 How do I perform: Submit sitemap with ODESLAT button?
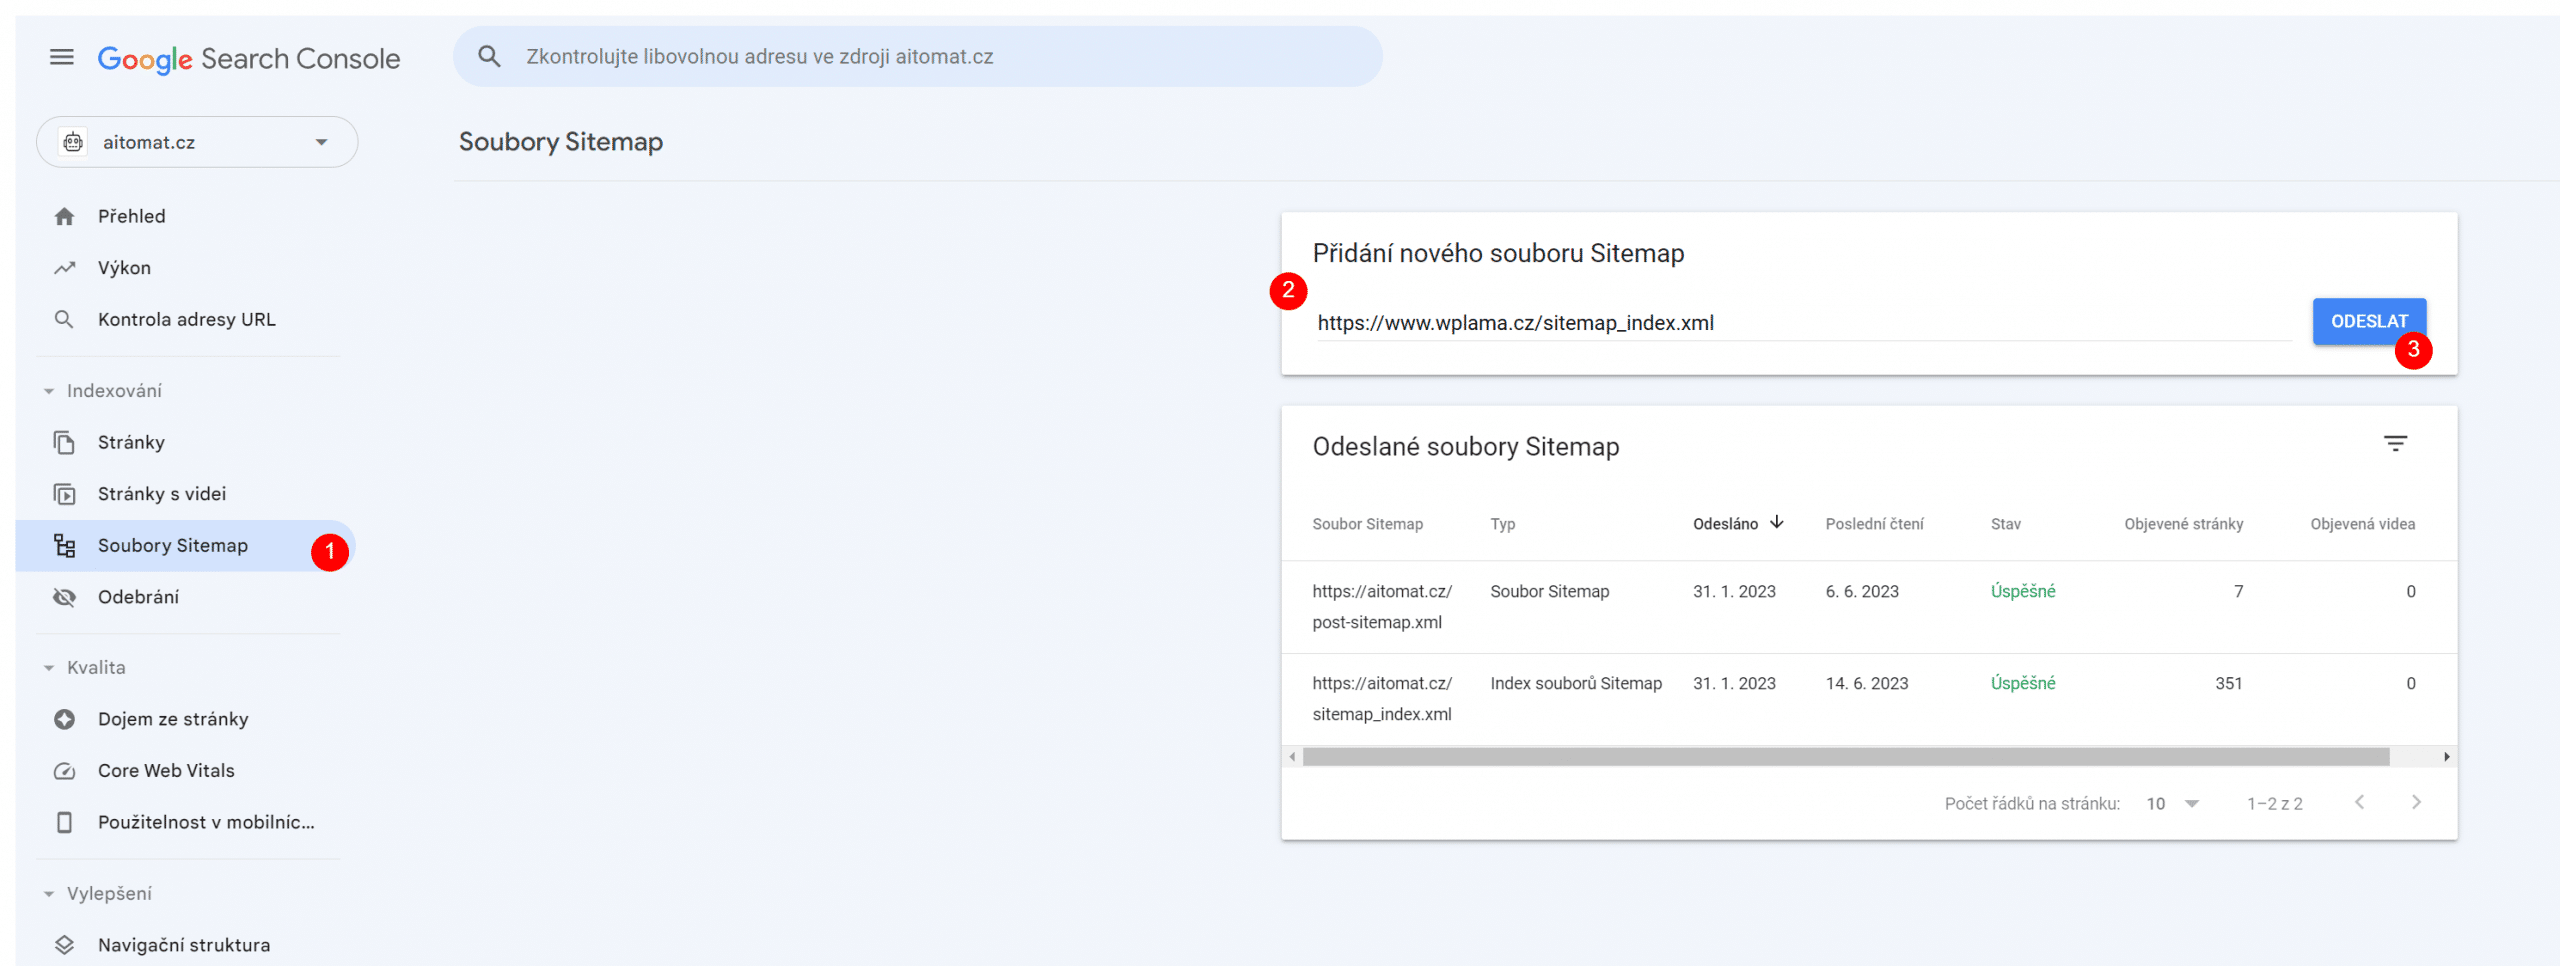2369,321
